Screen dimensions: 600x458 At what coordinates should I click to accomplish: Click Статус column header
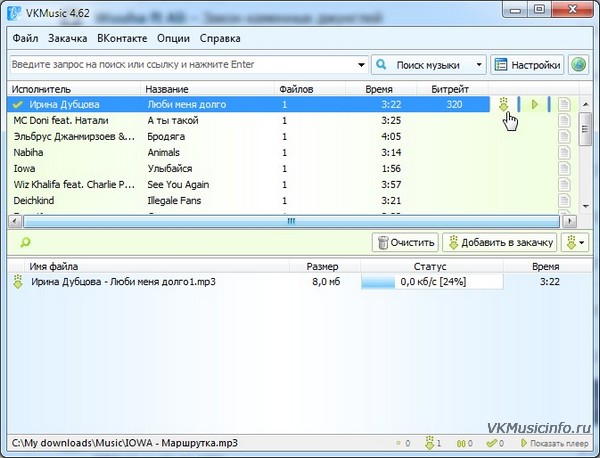(x=432, y=266)
